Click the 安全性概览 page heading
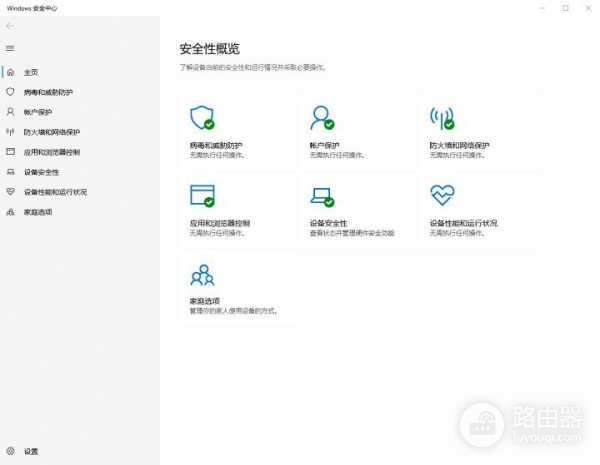Viewport: 600px width, 465px height. [x=210, y=49]
